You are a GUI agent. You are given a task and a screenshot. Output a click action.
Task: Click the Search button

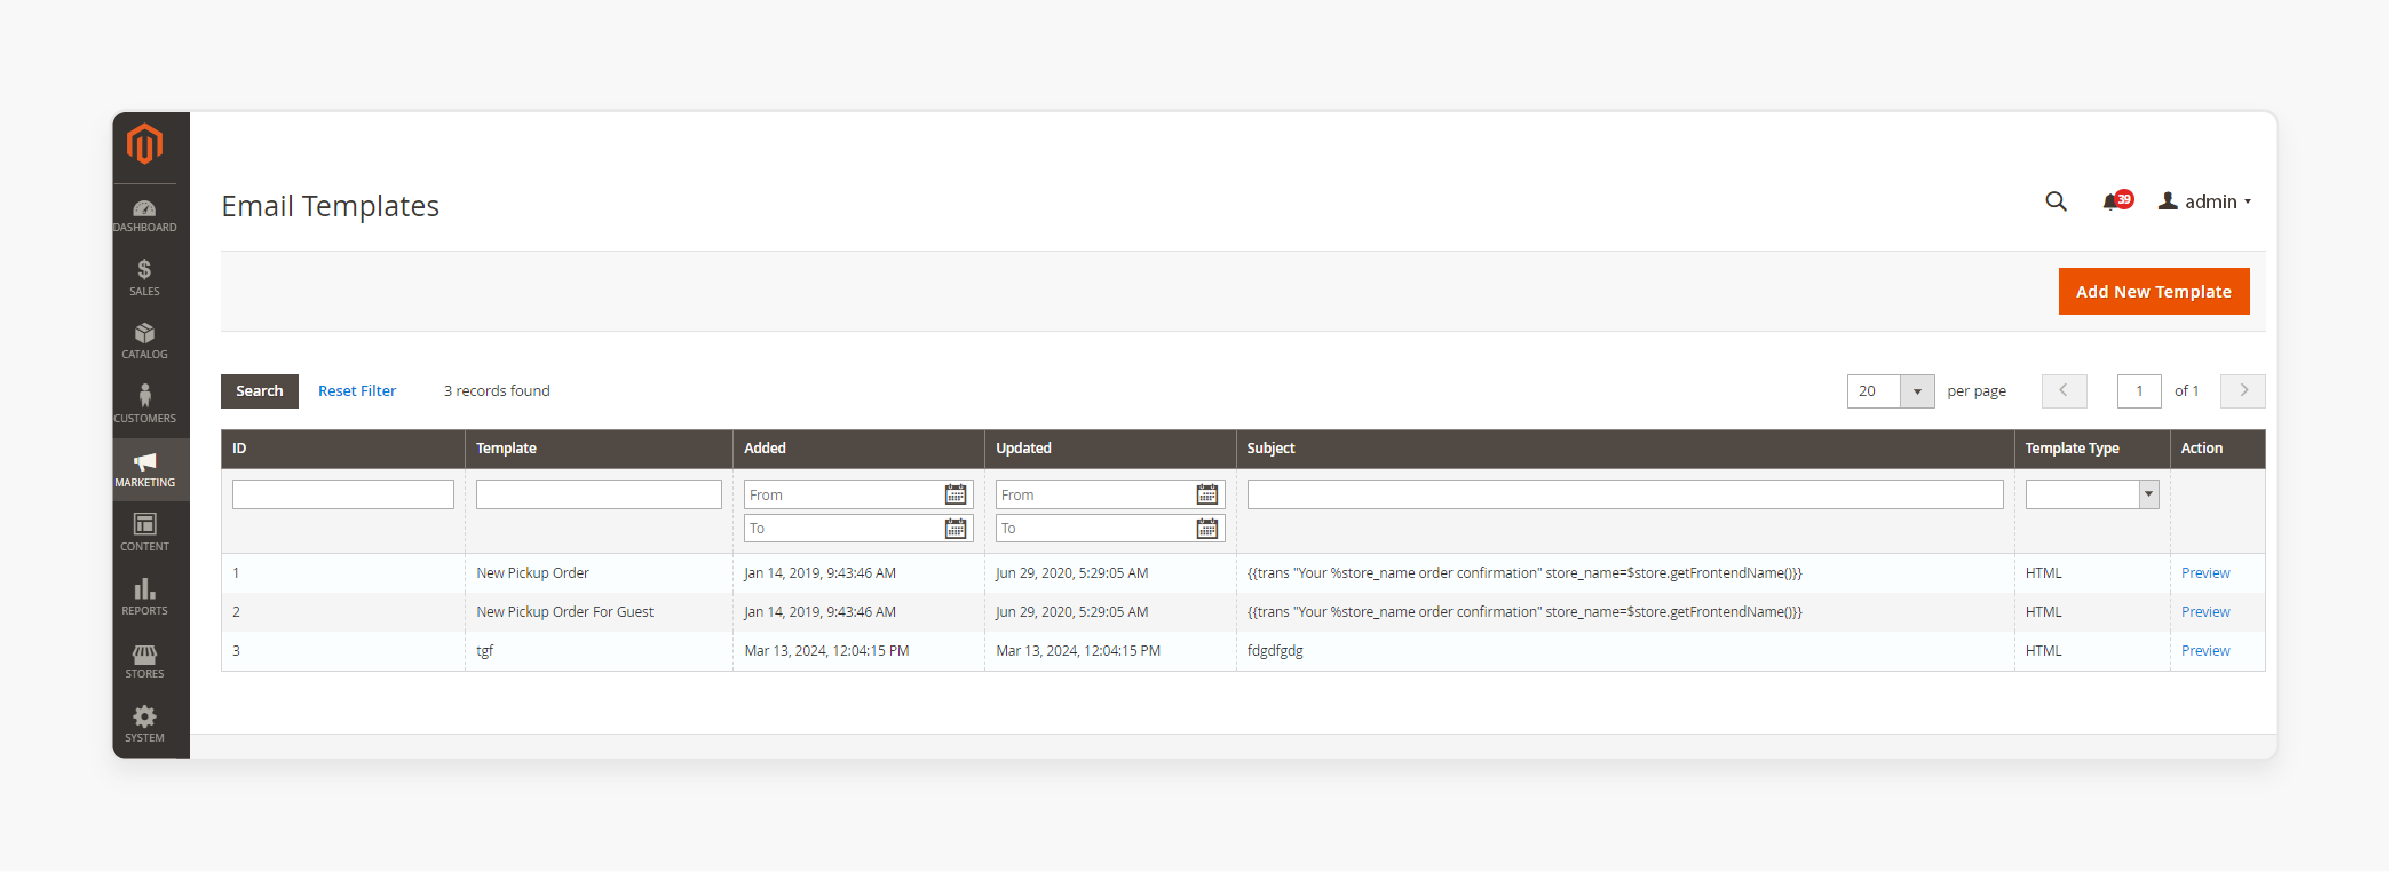(x=260, y=391)
